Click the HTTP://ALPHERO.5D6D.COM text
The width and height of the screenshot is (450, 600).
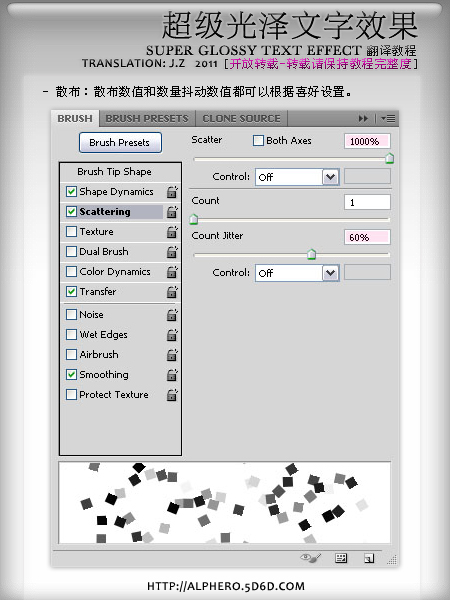(x=226, y=586)
